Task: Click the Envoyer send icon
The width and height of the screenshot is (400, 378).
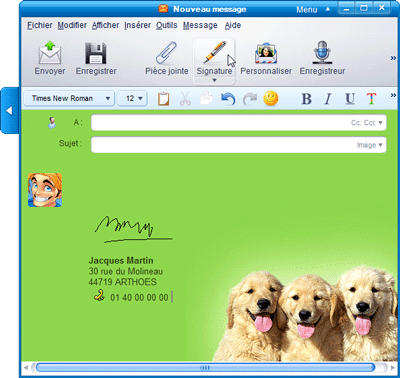Action: pyautogui.click(x=50, y=53)
